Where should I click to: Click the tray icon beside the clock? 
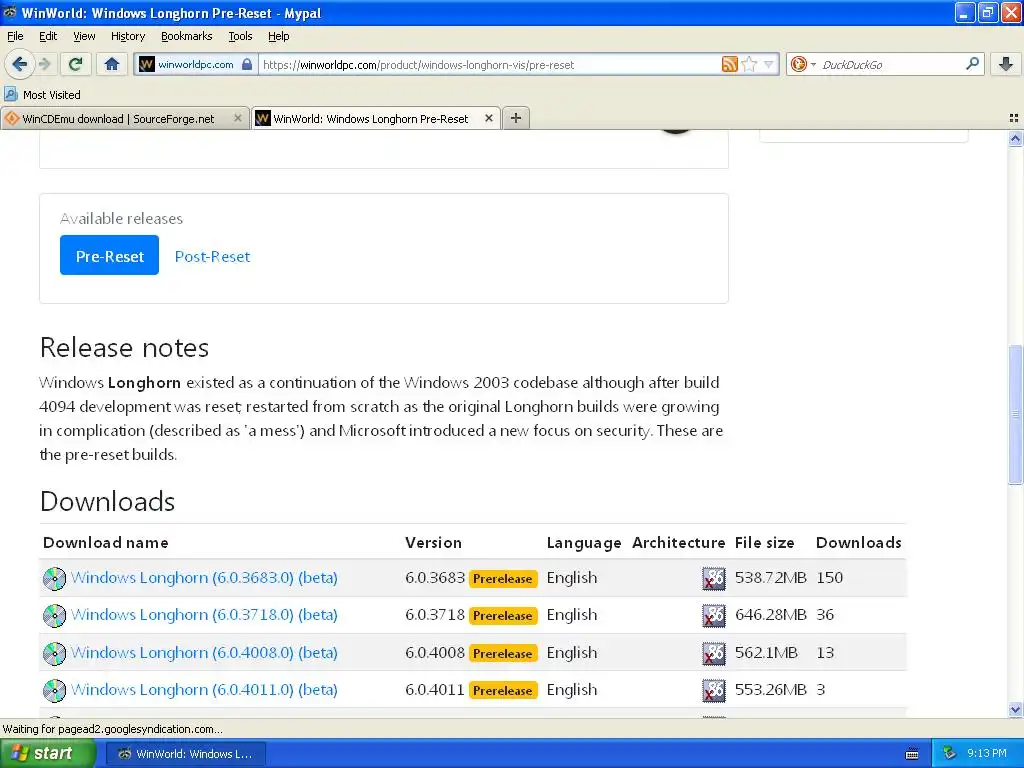950,753
